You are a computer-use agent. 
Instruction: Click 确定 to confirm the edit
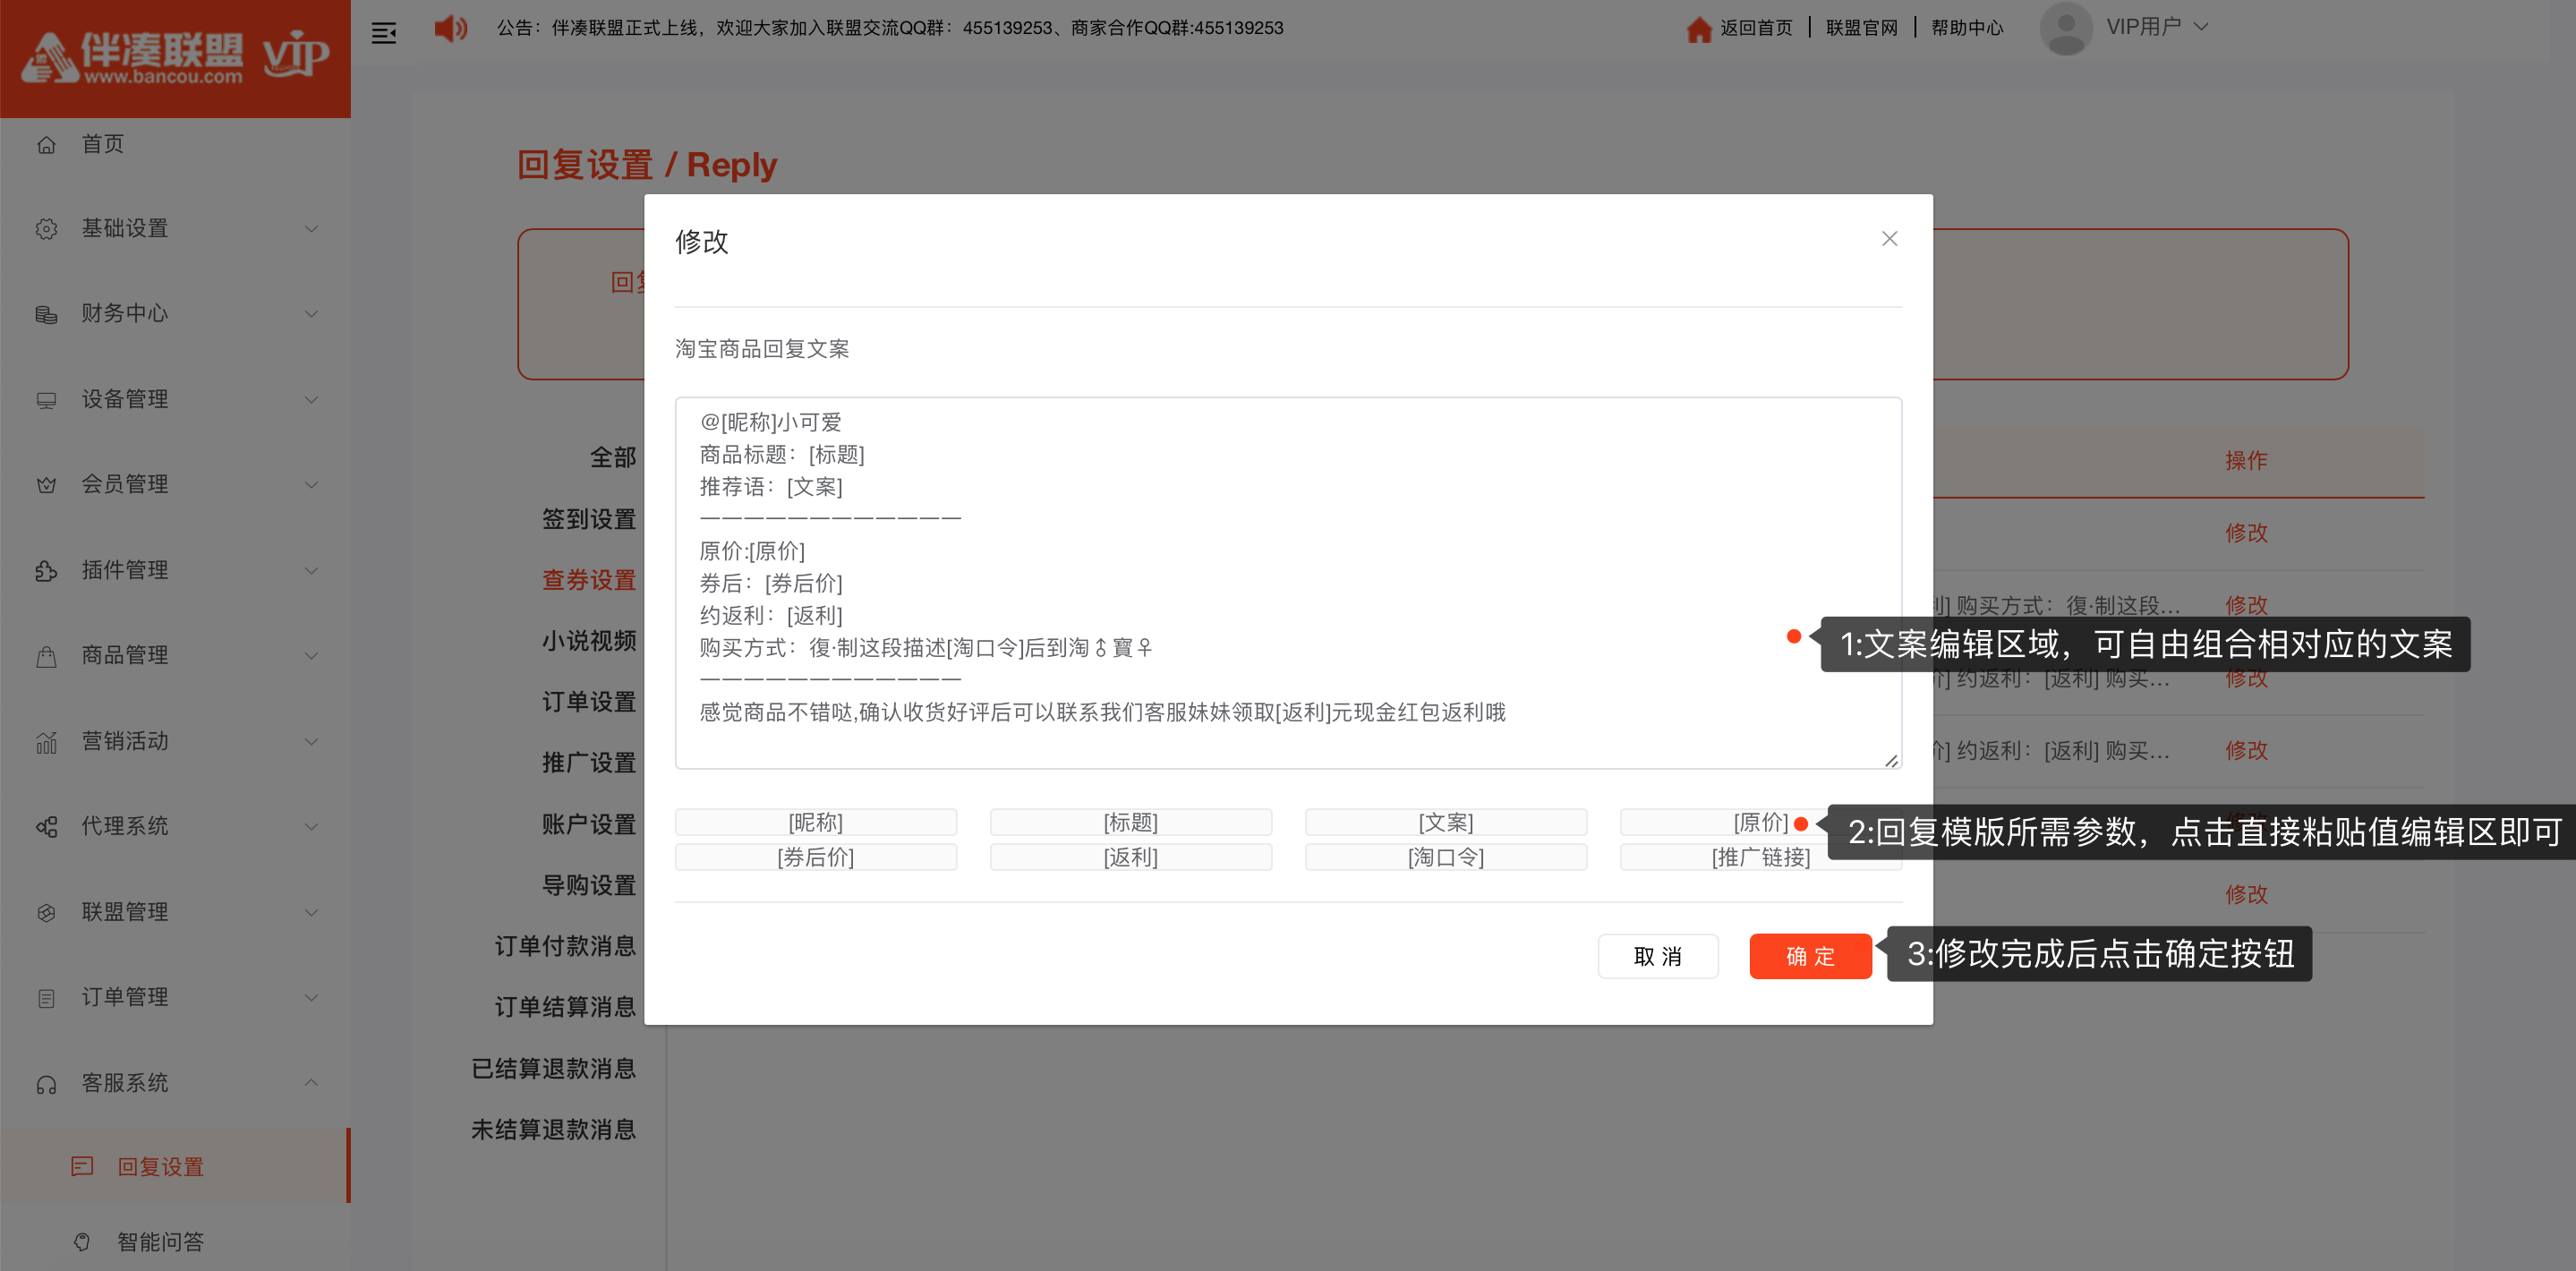coord(1810,956)
